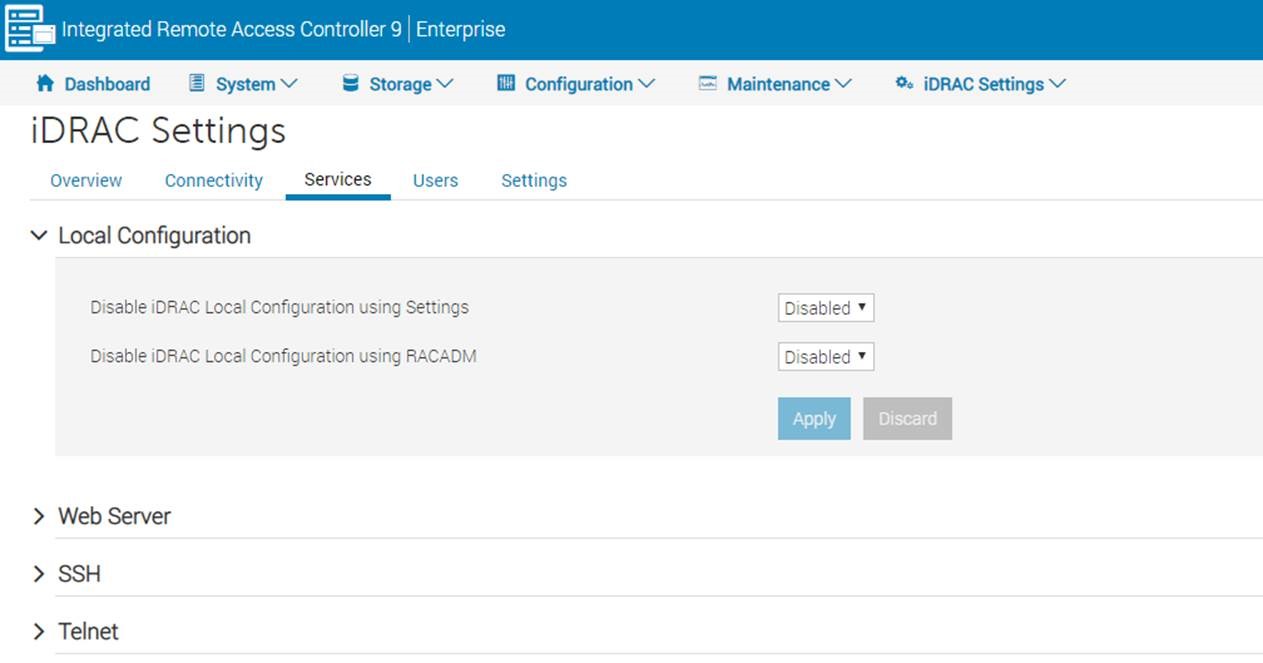Switch to the Connectivity tab
The height and width of the screenshot is (663, 1263).
click(x=213, y=181)
